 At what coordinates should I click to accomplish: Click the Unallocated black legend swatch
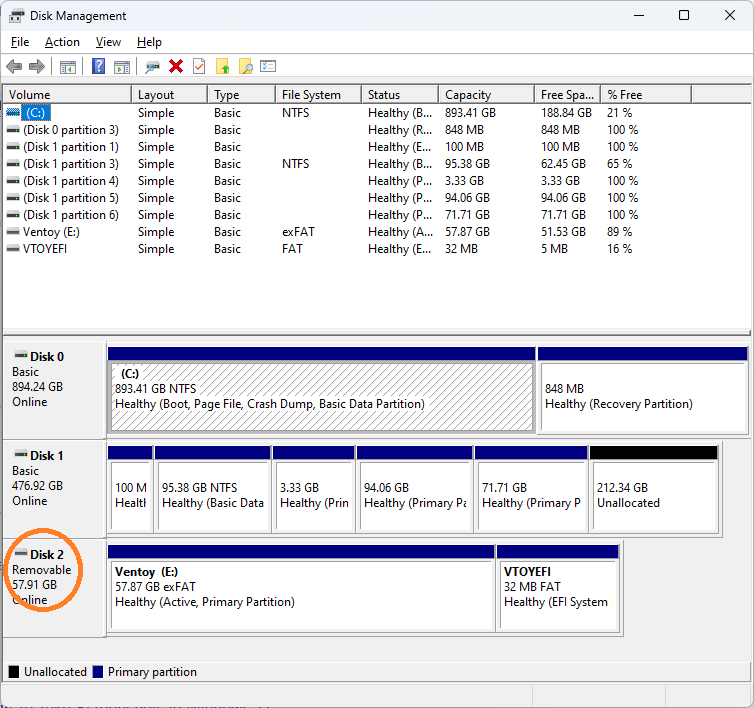pyautogui.click(x=14, y=672)
